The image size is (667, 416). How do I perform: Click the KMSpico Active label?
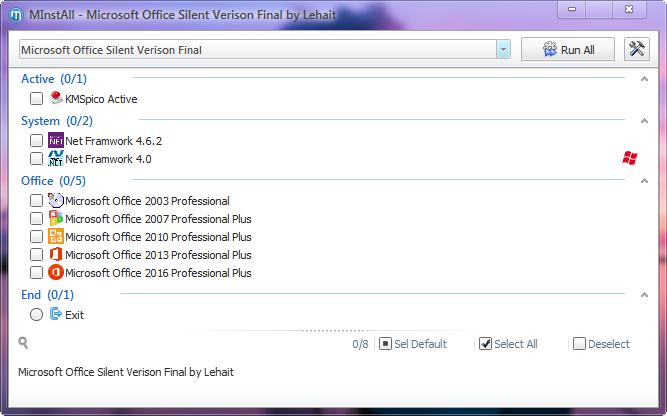click(101, 99)
